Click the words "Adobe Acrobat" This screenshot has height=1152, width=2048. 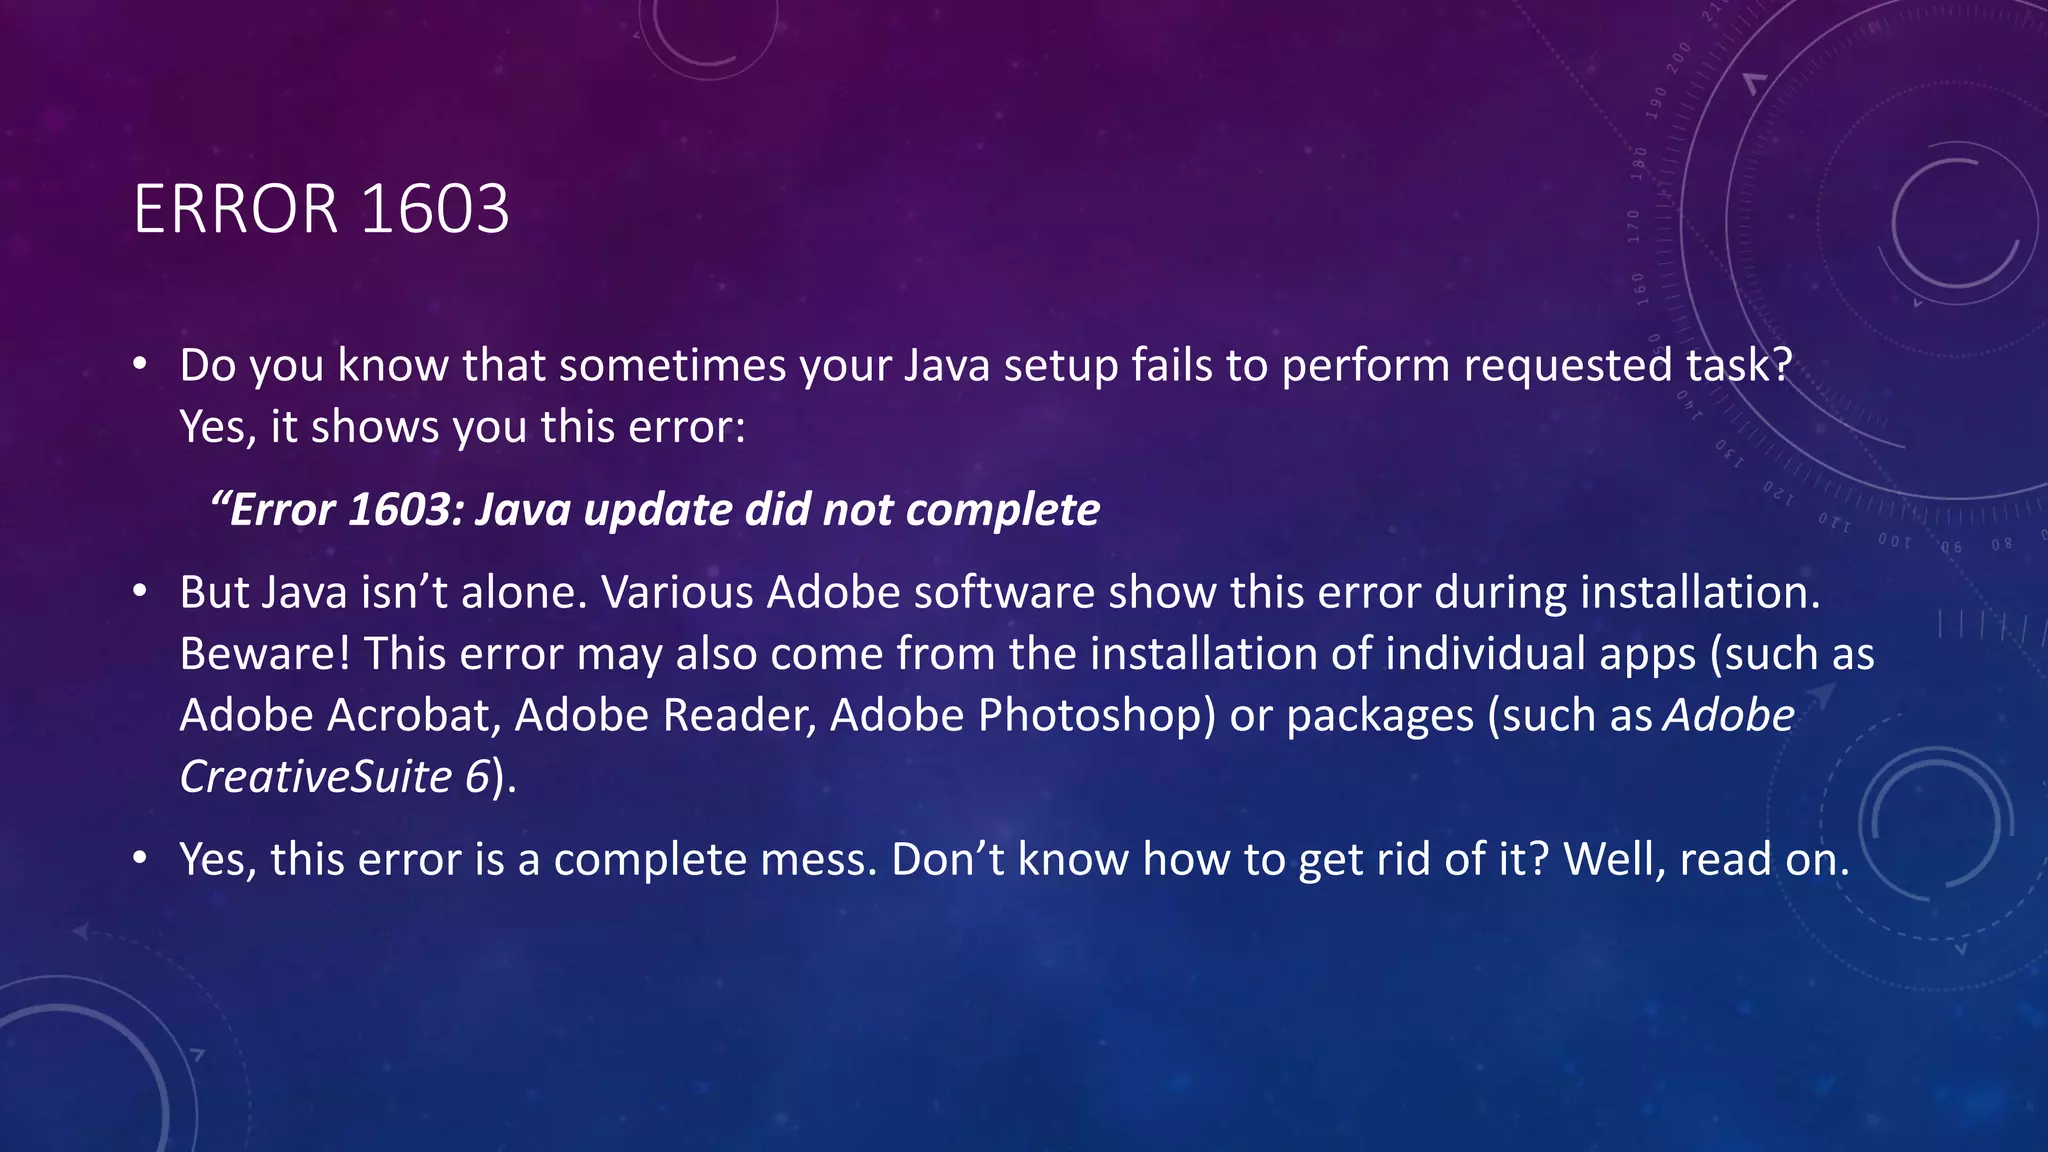coord(335,715)
